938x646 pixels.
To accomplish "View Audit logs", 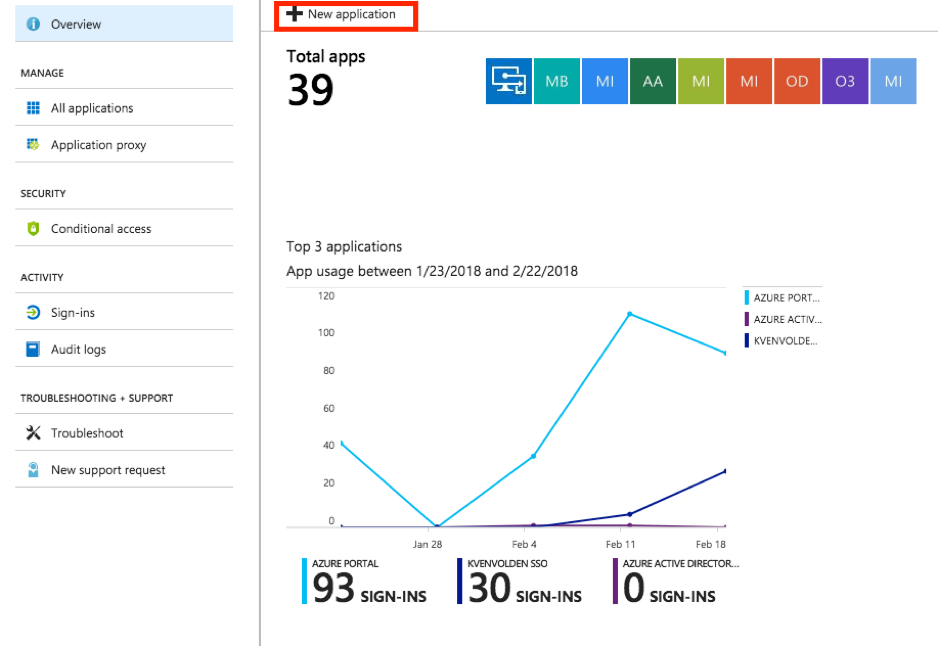I will [124, 349].
